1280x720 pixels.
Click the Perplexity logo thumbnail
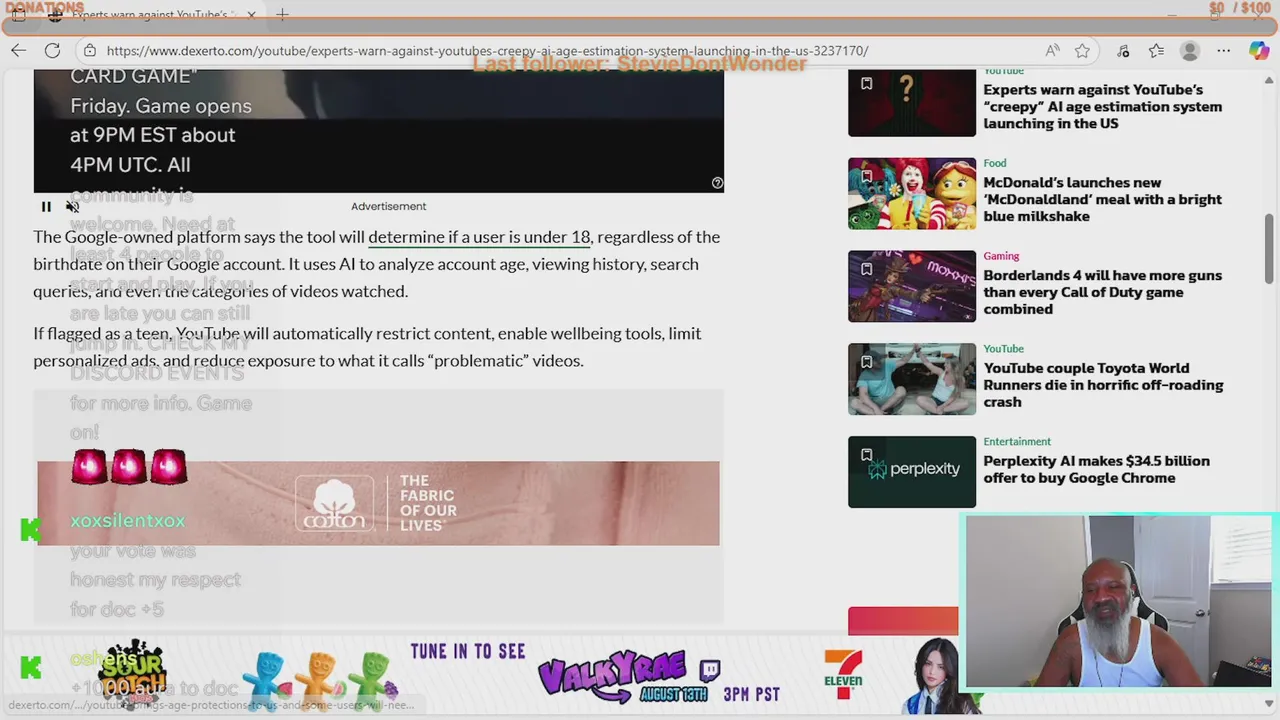[x=912, y=472]
